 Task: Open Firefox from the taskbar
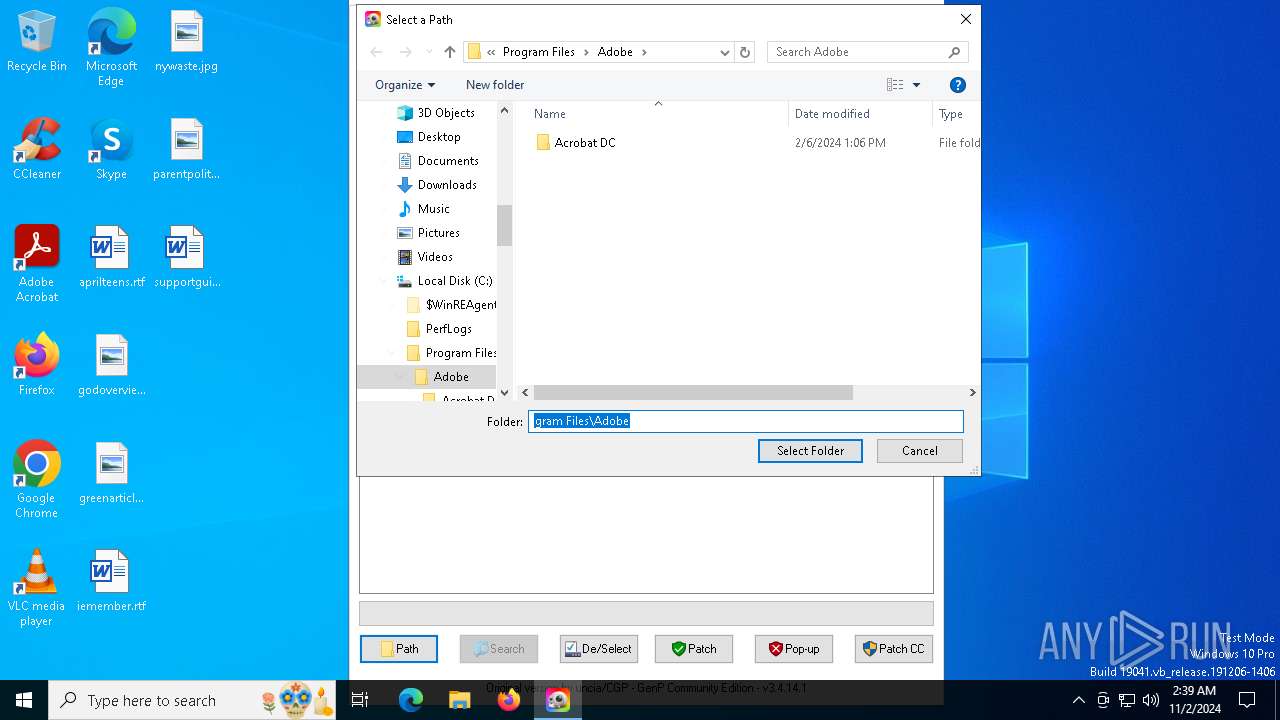tap(509, 700)
